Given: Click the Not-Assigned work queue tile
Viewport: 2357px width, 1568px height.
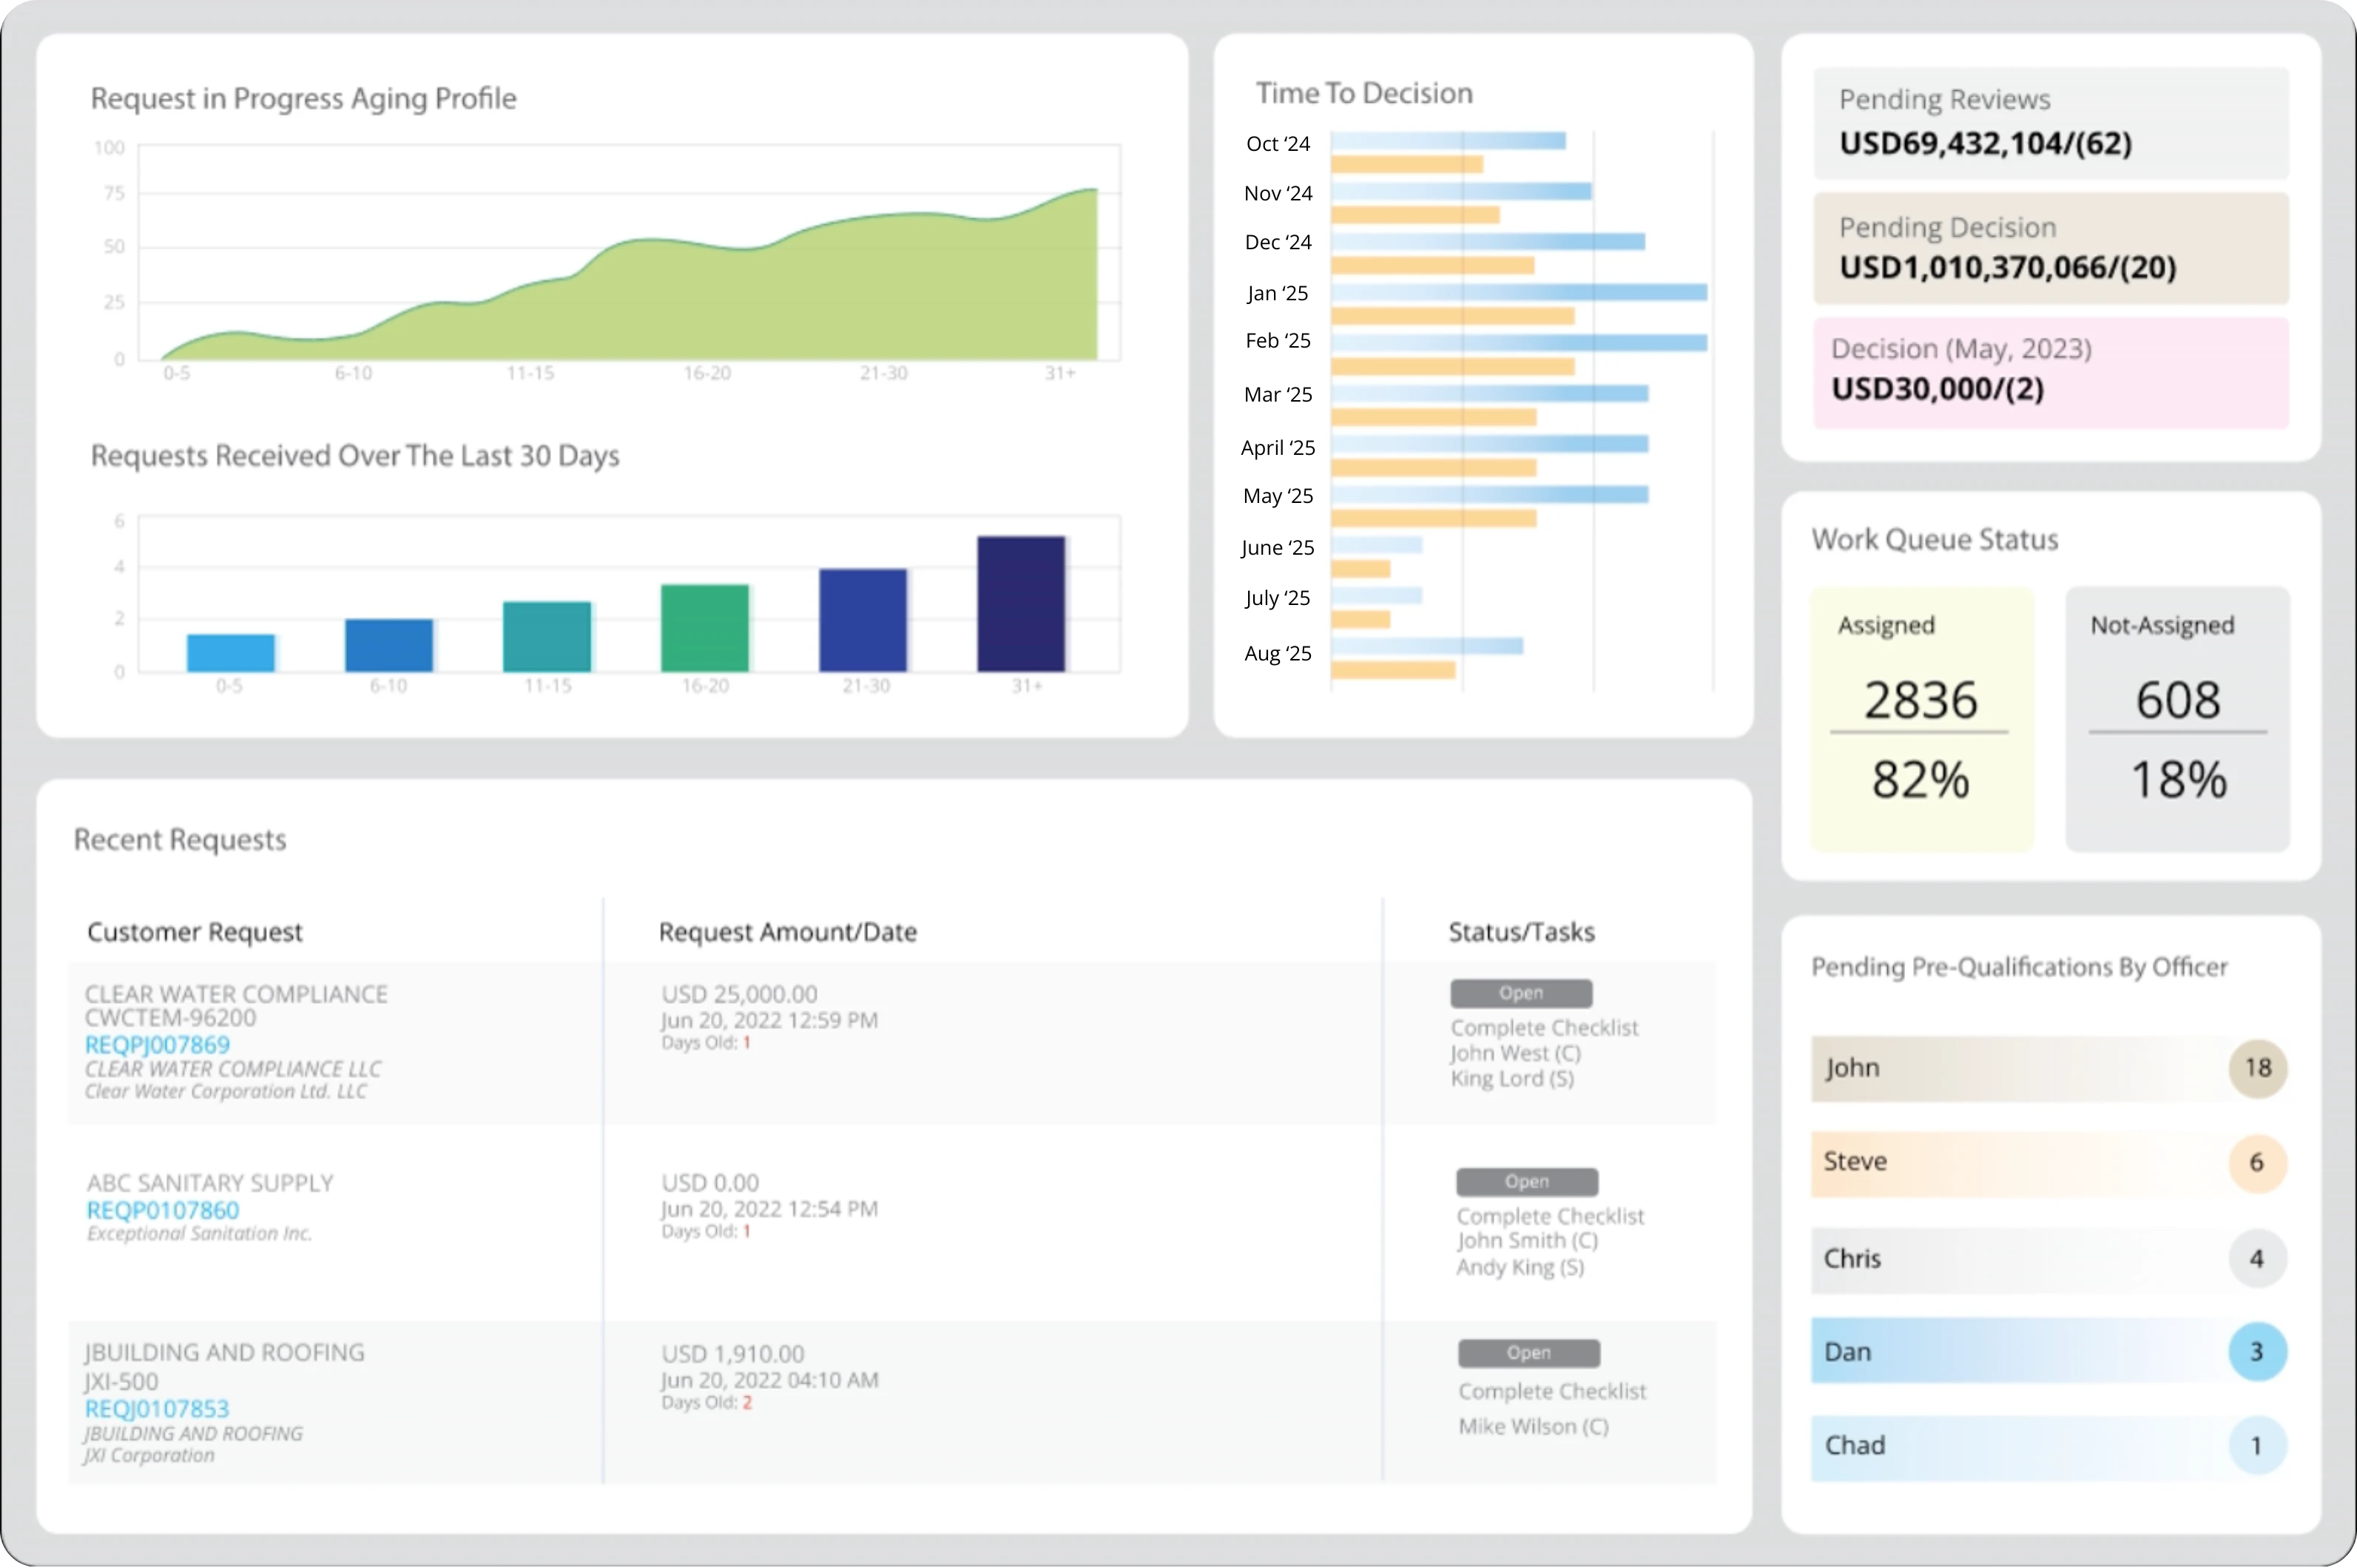Looking at the screenshot, I should pyautogui.click(x=2177, y=718).
